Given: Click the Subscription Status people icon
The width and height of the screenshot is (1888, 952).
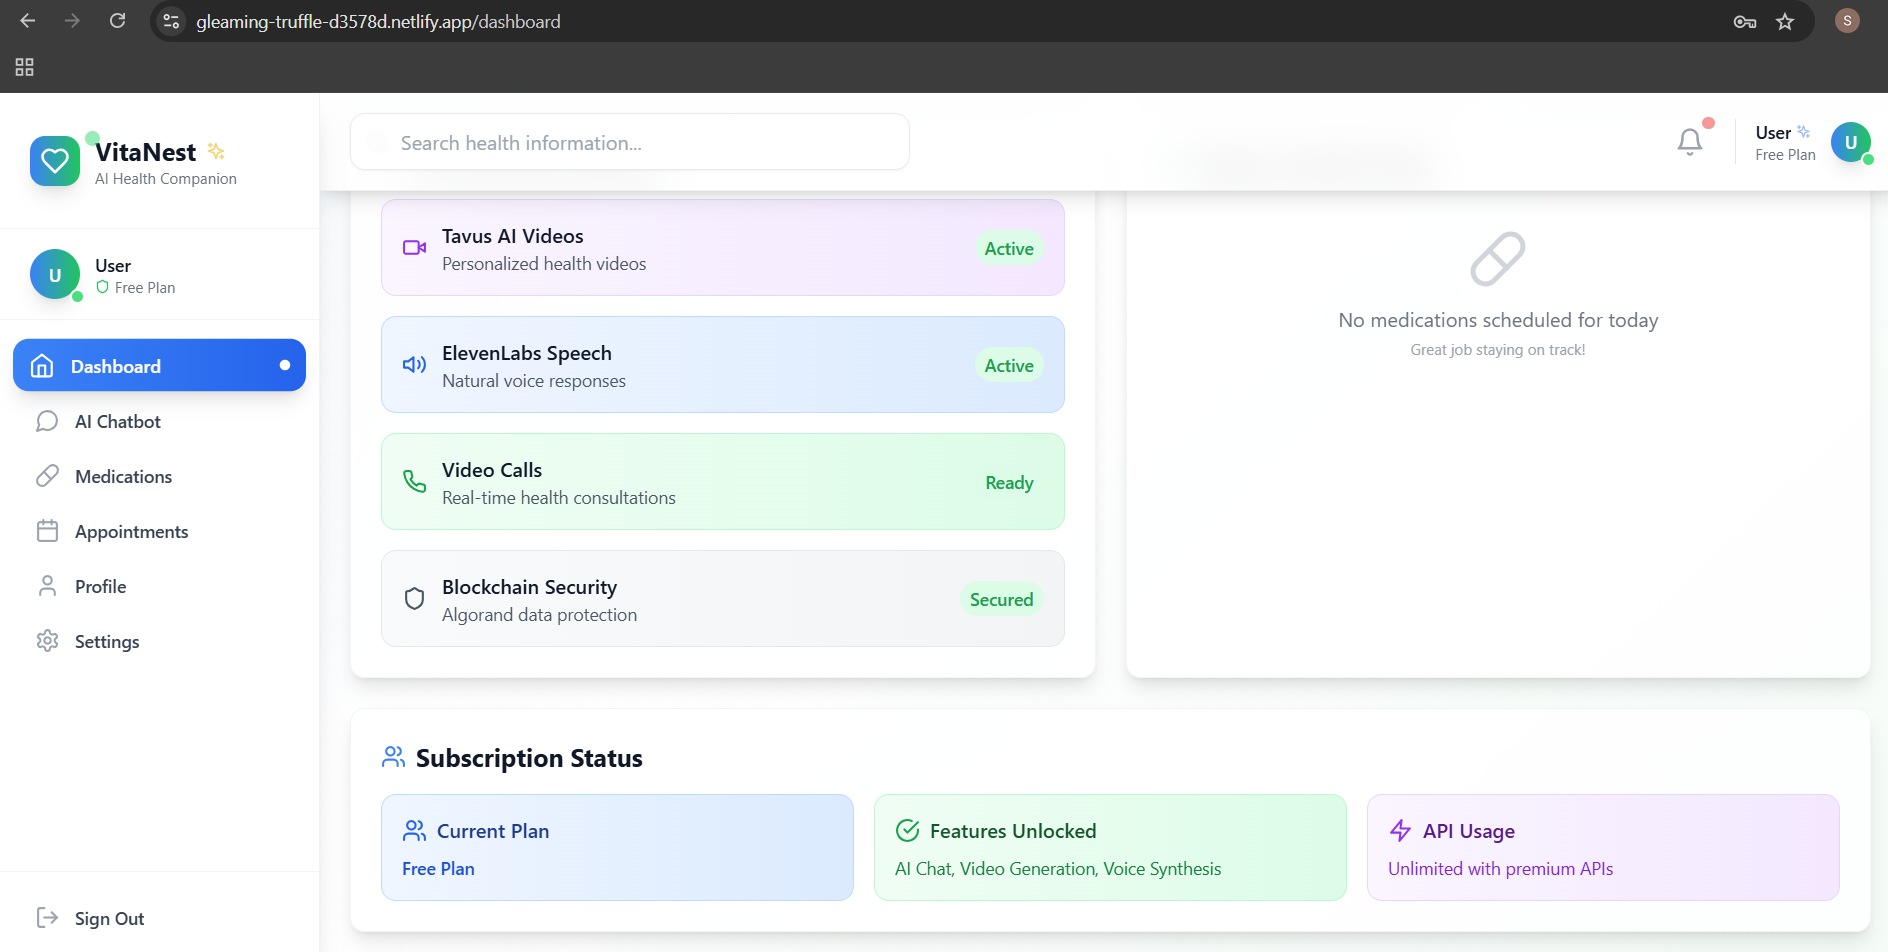Looking at the screenshot, I should 393,758.
